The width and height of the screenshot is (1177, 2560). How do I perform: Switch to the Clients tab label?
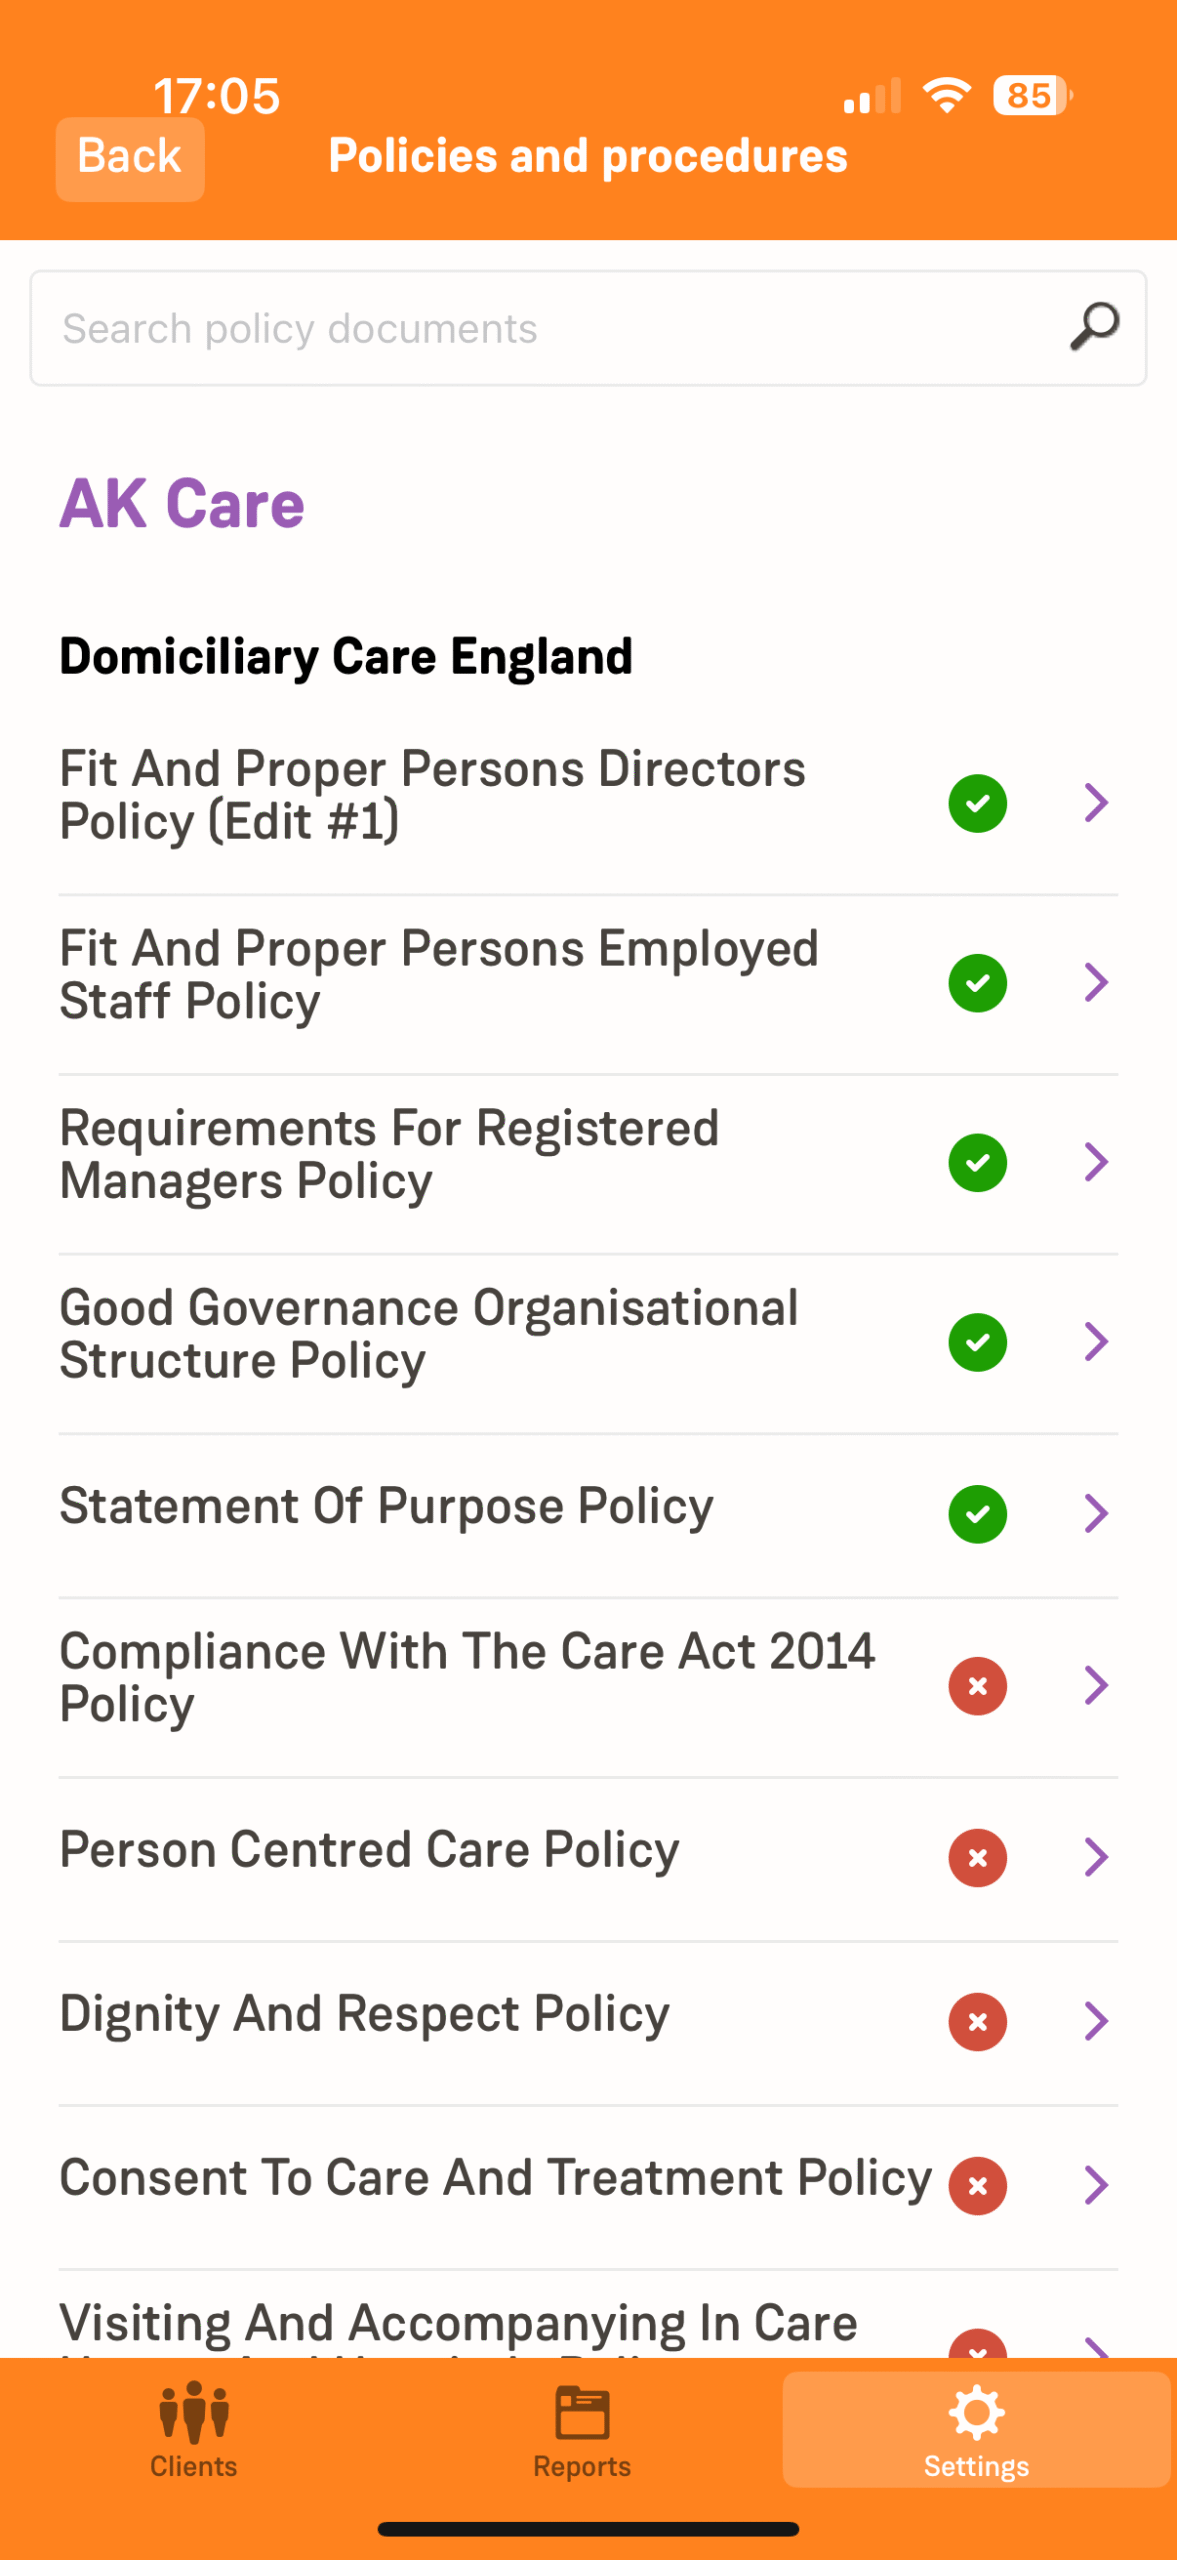(x=194, y=2466)
